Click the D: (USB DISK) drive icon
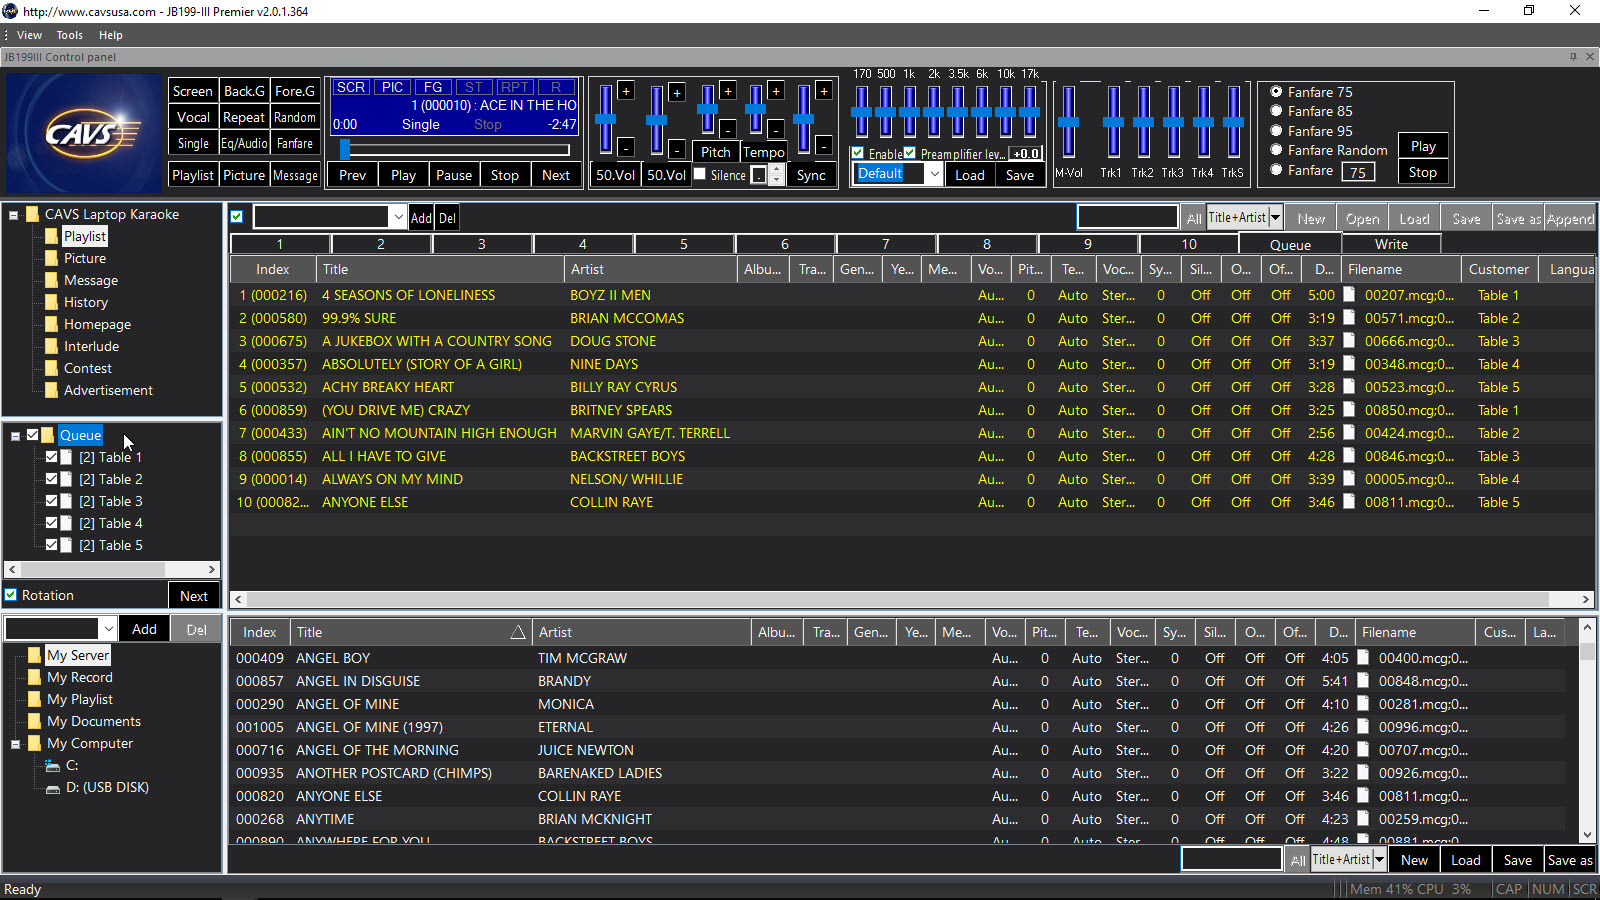The image size is (1600, 900). coord(53,788)
